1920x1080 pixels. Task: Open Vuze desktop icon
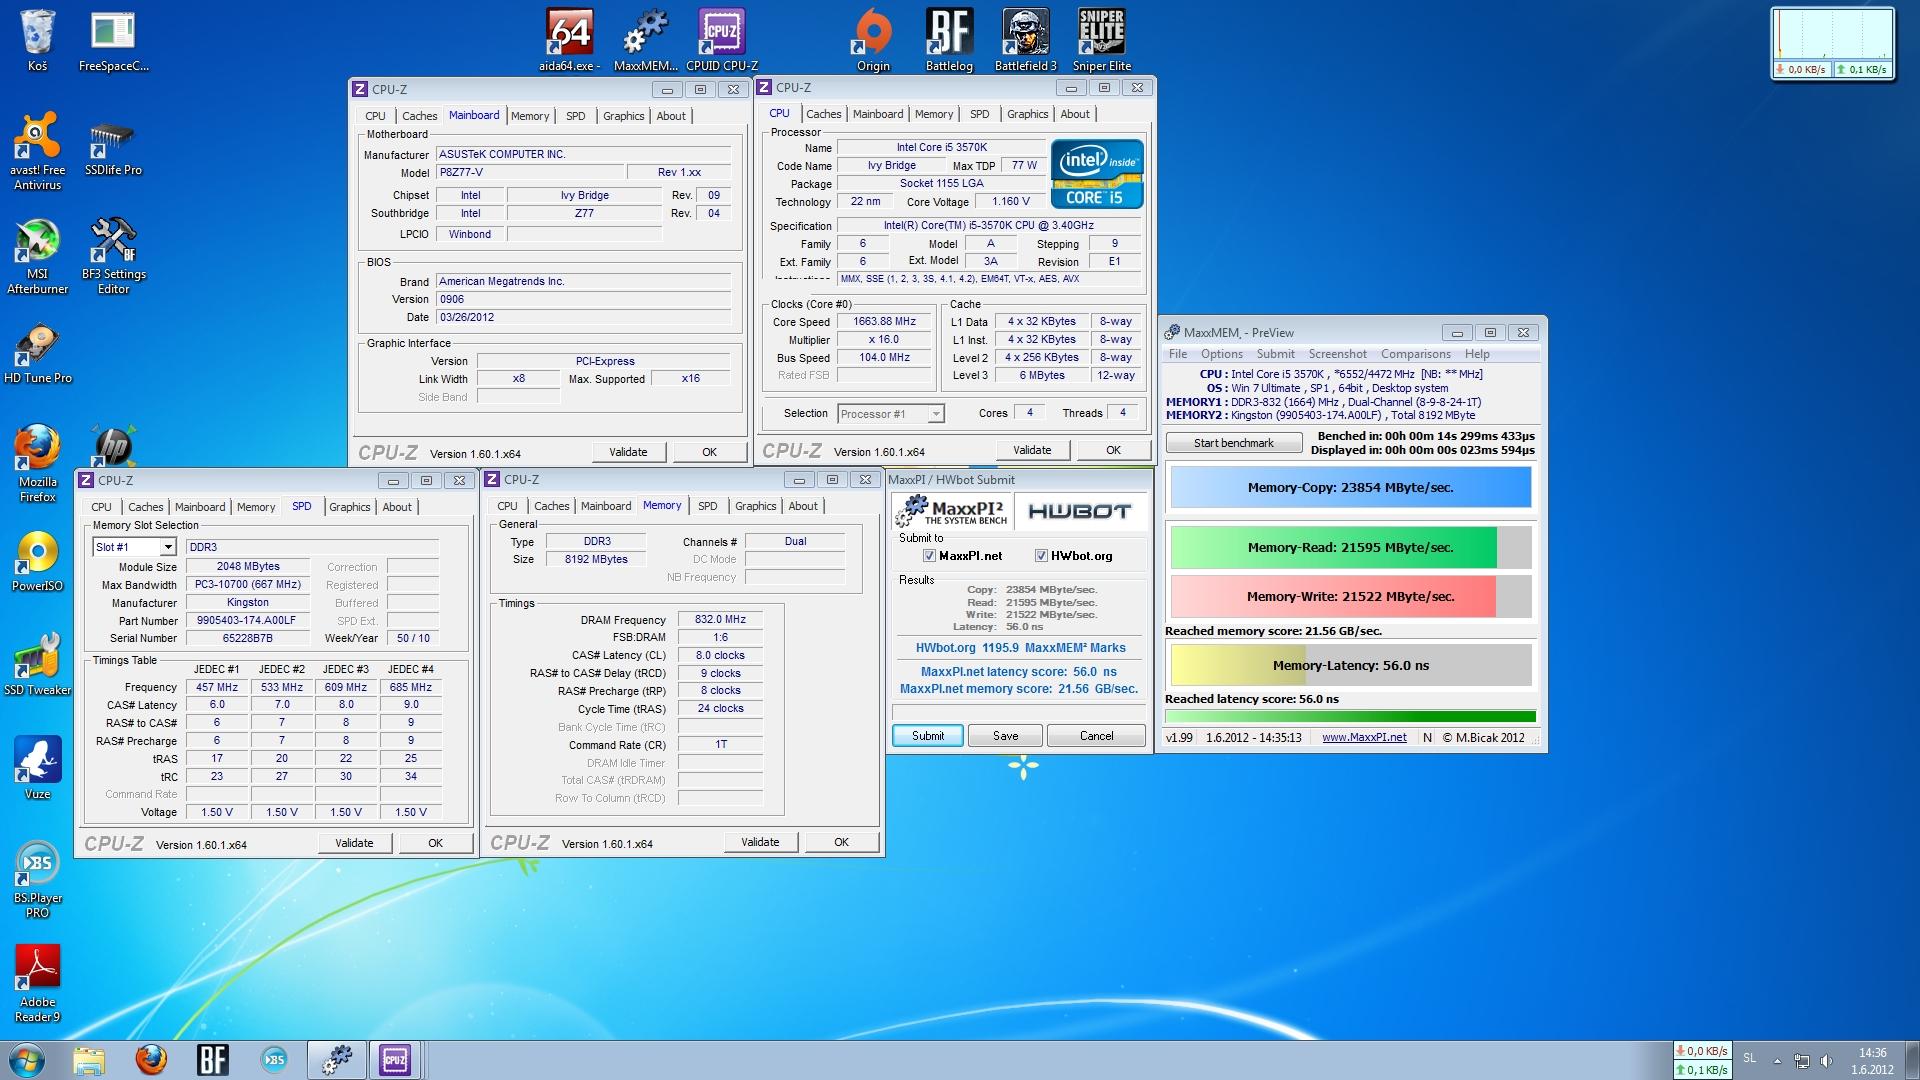(37, 770)
